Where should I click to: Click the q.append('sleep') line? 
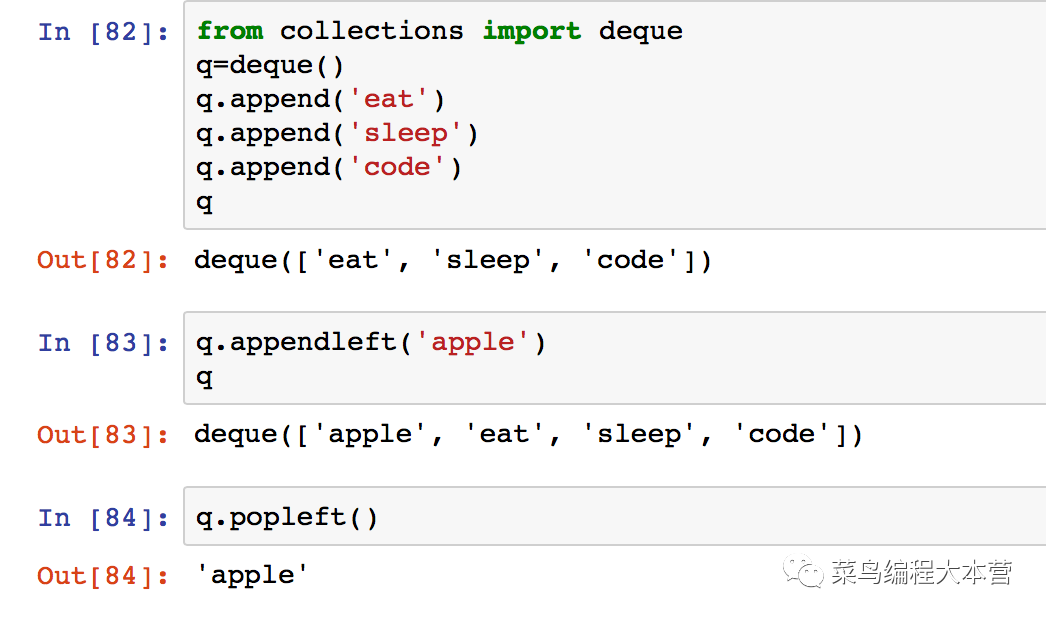pos(337,133)
